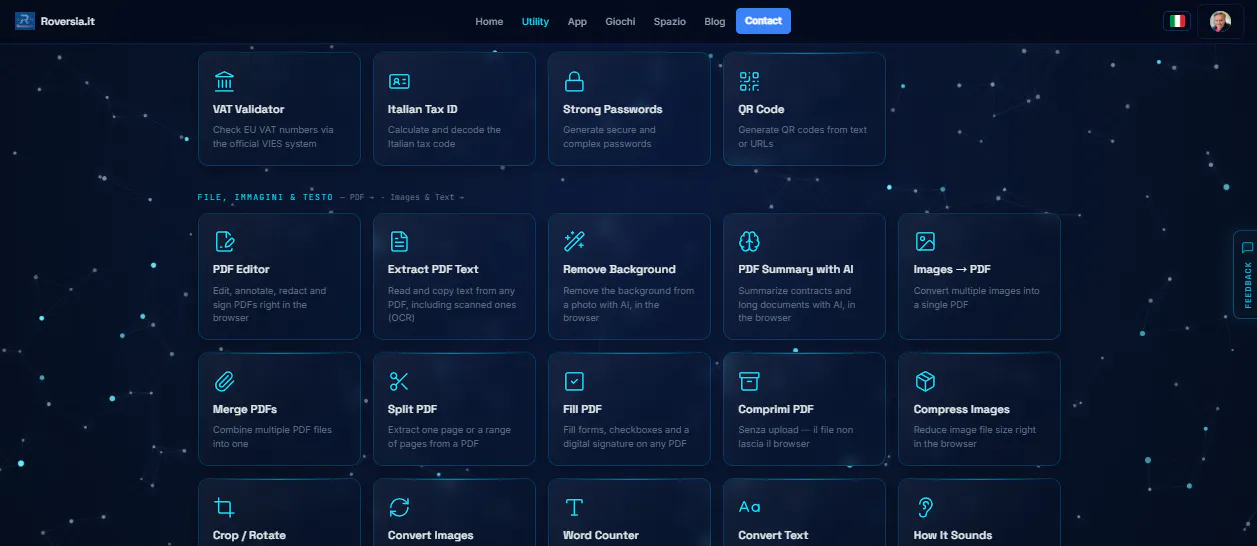Click the Convert Text Aa icon

click(749, 507)
